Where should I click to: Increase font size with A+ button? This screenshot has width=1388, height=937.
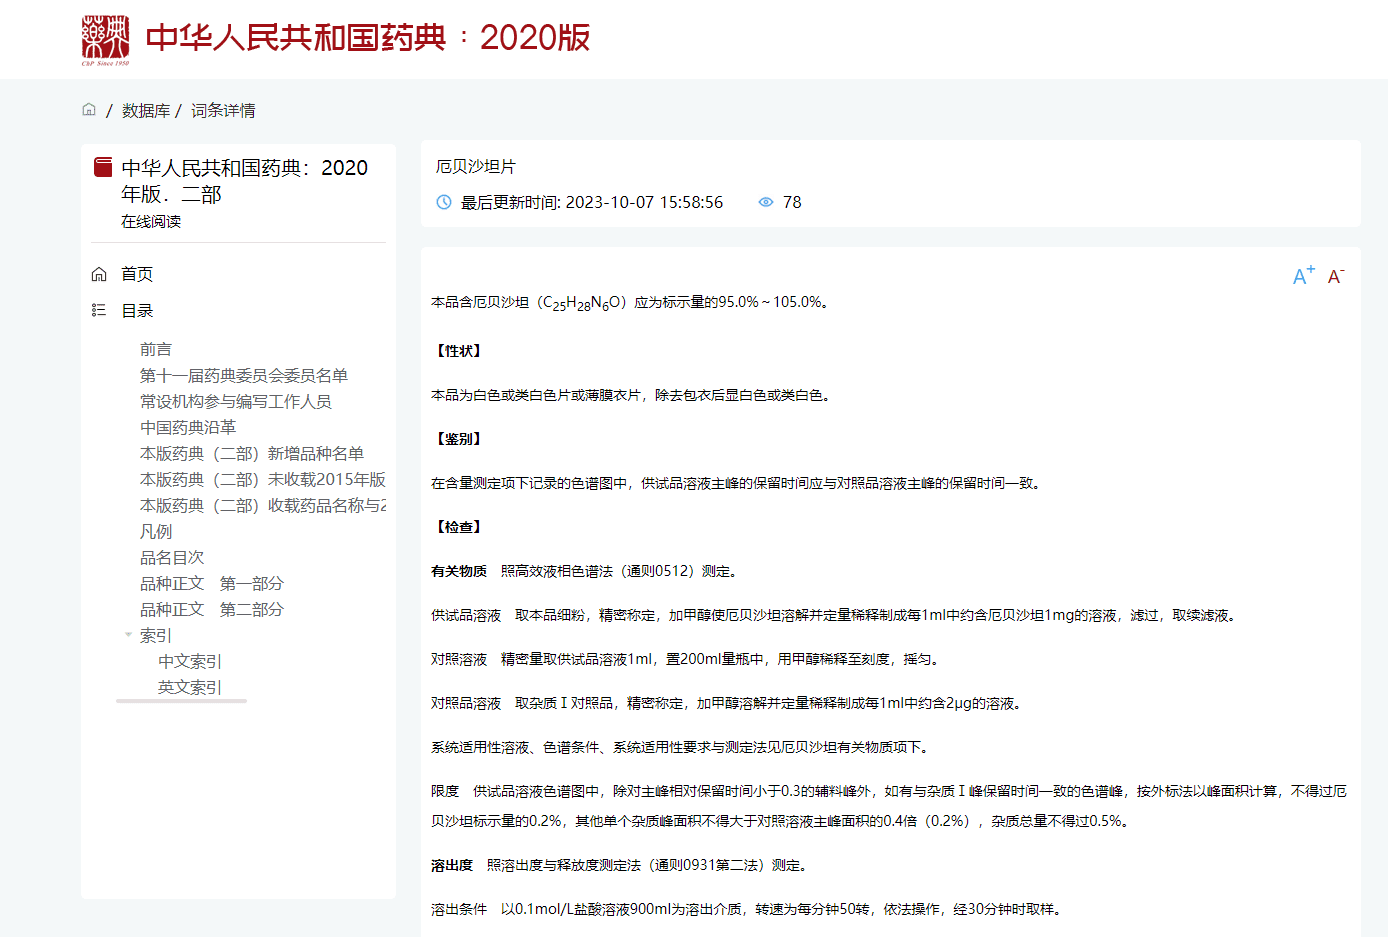pyautogui.click(x=1304, y=275)
